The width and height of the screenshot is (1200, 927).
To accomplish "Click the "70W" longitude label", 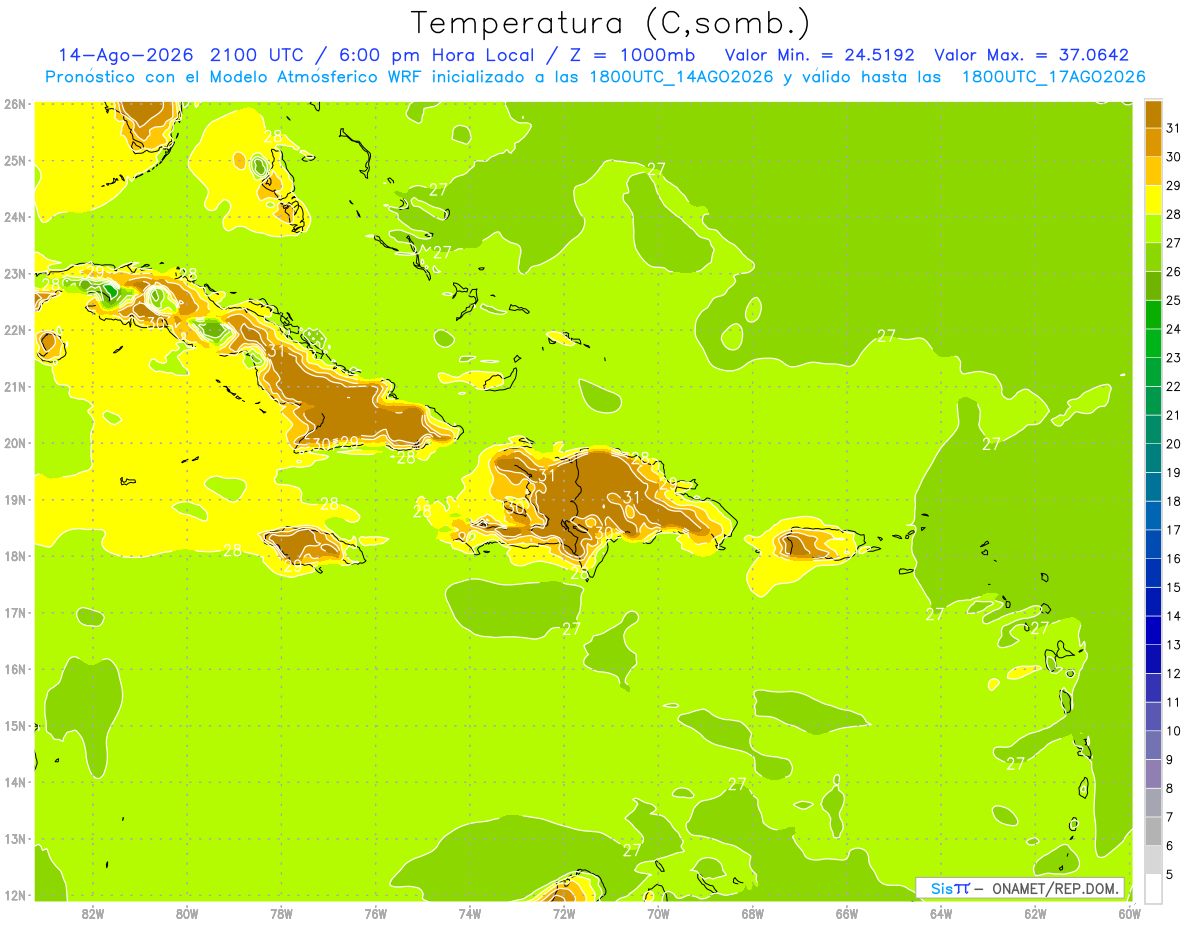I will pos(658,913).
